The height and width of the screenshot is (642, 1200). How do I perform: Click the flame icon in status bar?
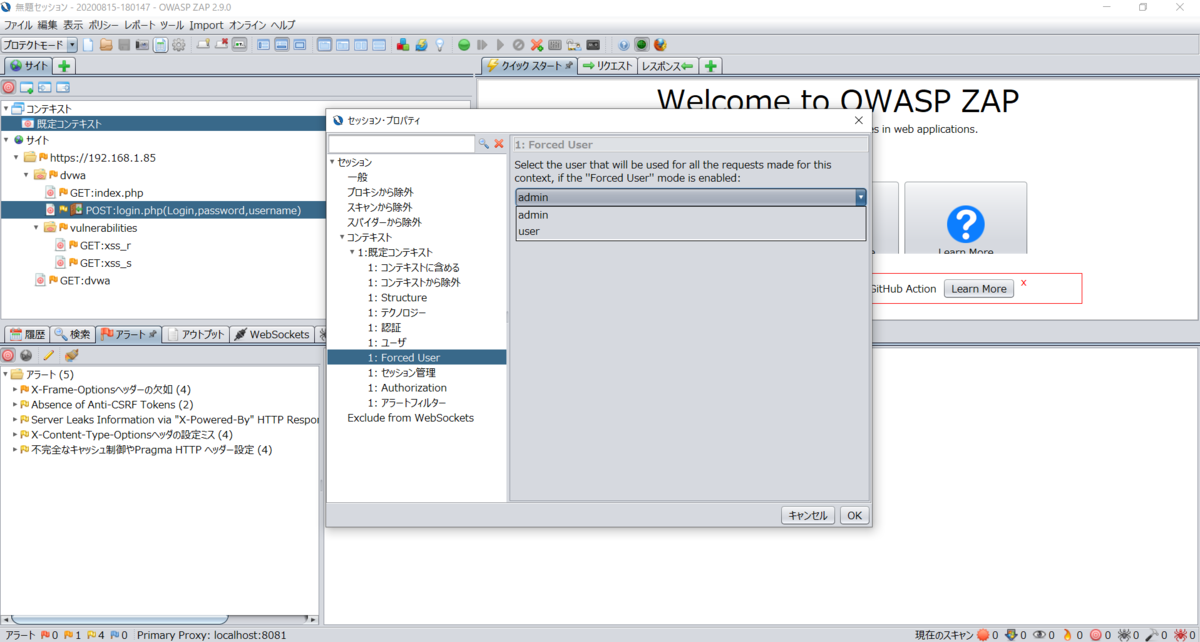coord(1066,635)
